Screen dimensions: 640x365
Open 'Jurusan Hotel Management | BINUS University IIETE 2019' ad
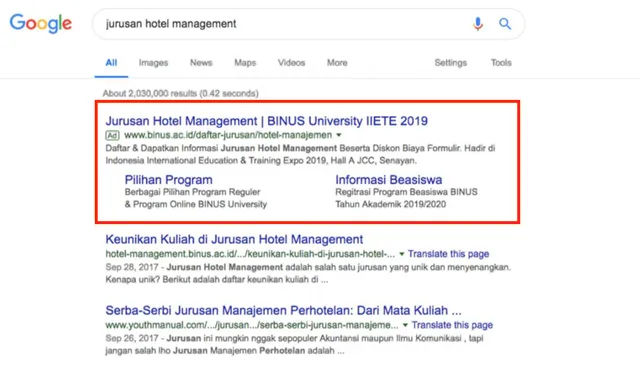[x=267, y=121]
